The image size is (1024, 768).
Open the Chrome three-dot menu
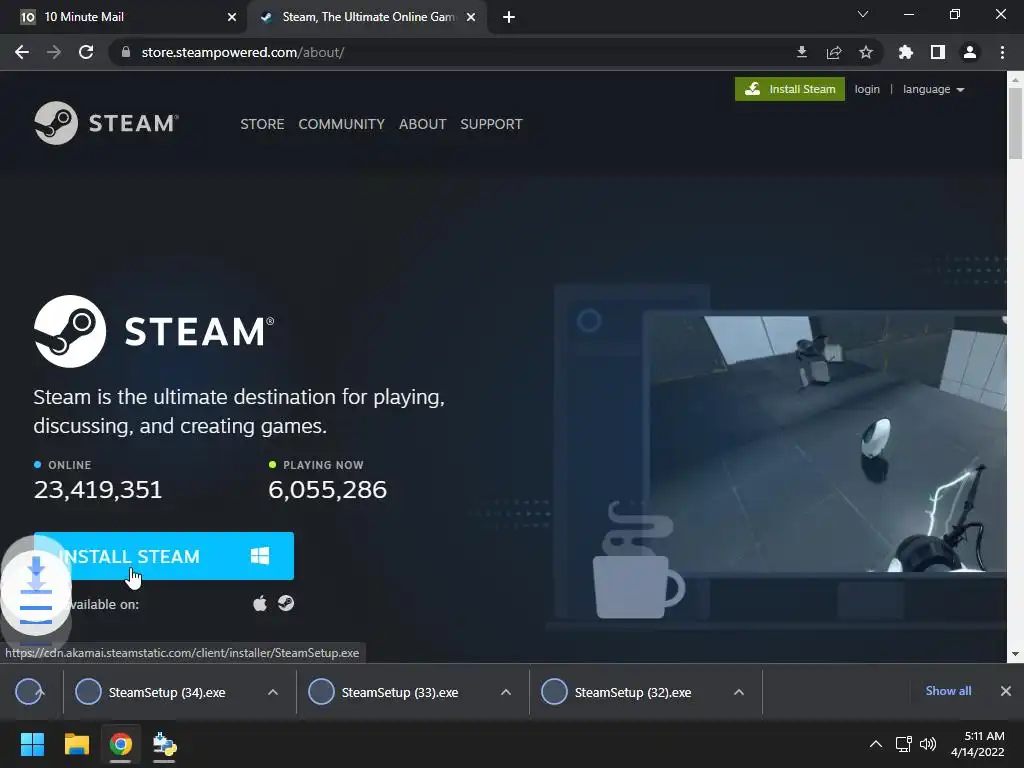1002,52
